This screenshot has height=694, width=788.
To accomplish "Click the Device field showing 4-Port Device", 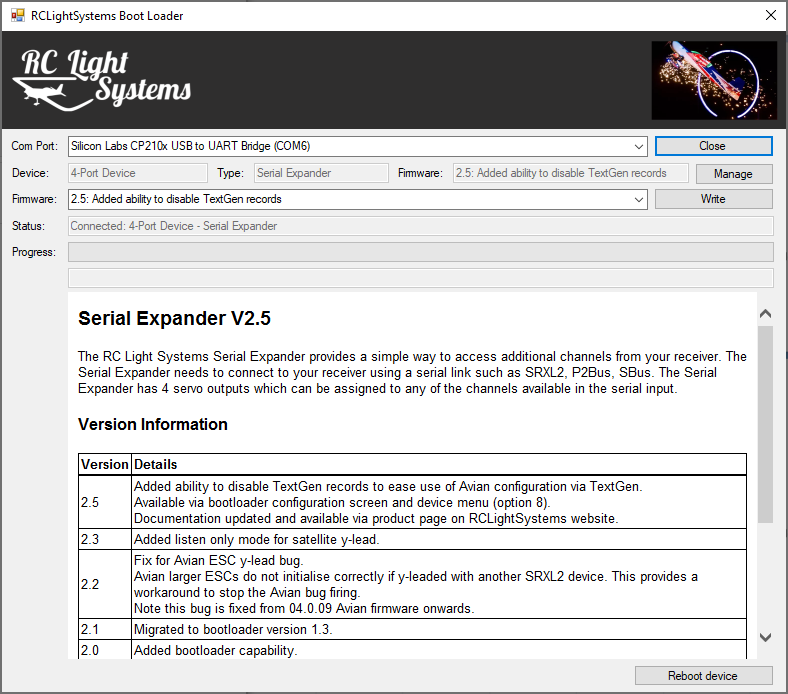I will coord(137,173).
